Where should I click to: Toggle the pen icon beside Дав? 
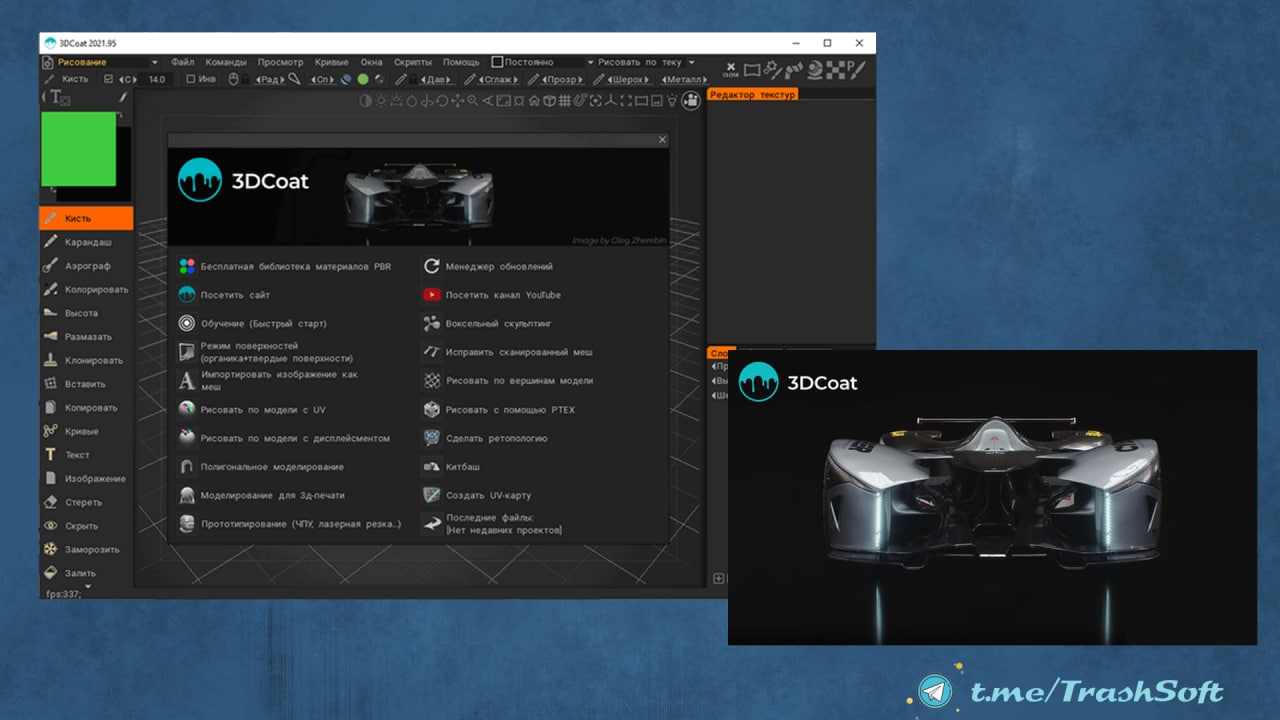[401, 79]
